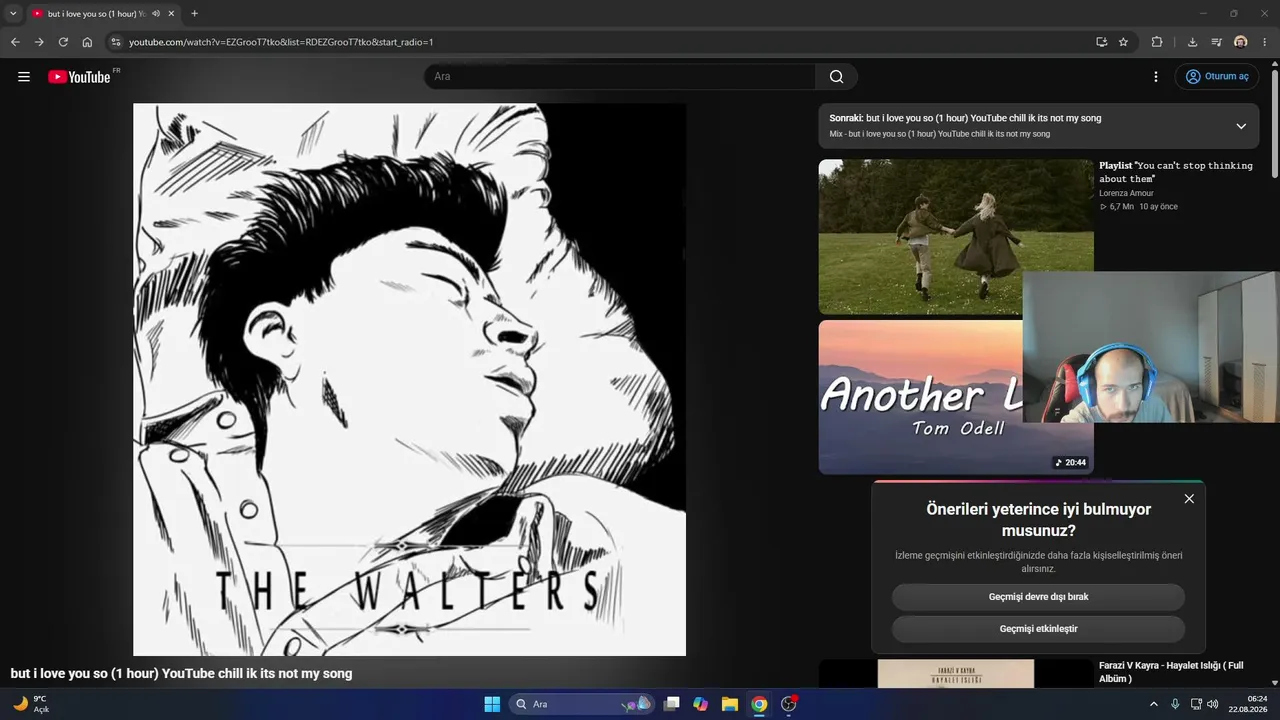1280x720 pixels.
Task: Click the Oturum aç sign-in button
Action: pyautogui.click(x=1217, y=77)
